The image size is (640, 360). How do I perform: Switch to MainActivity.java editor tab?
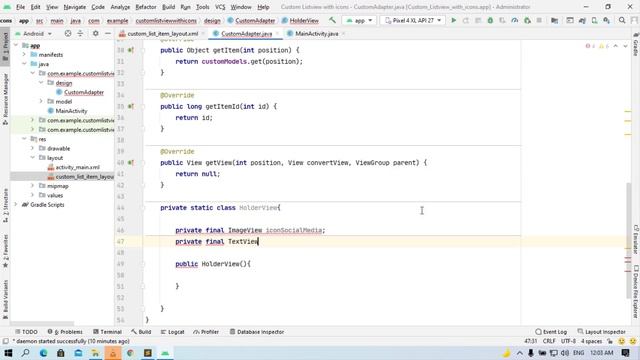tap(316, 33)
